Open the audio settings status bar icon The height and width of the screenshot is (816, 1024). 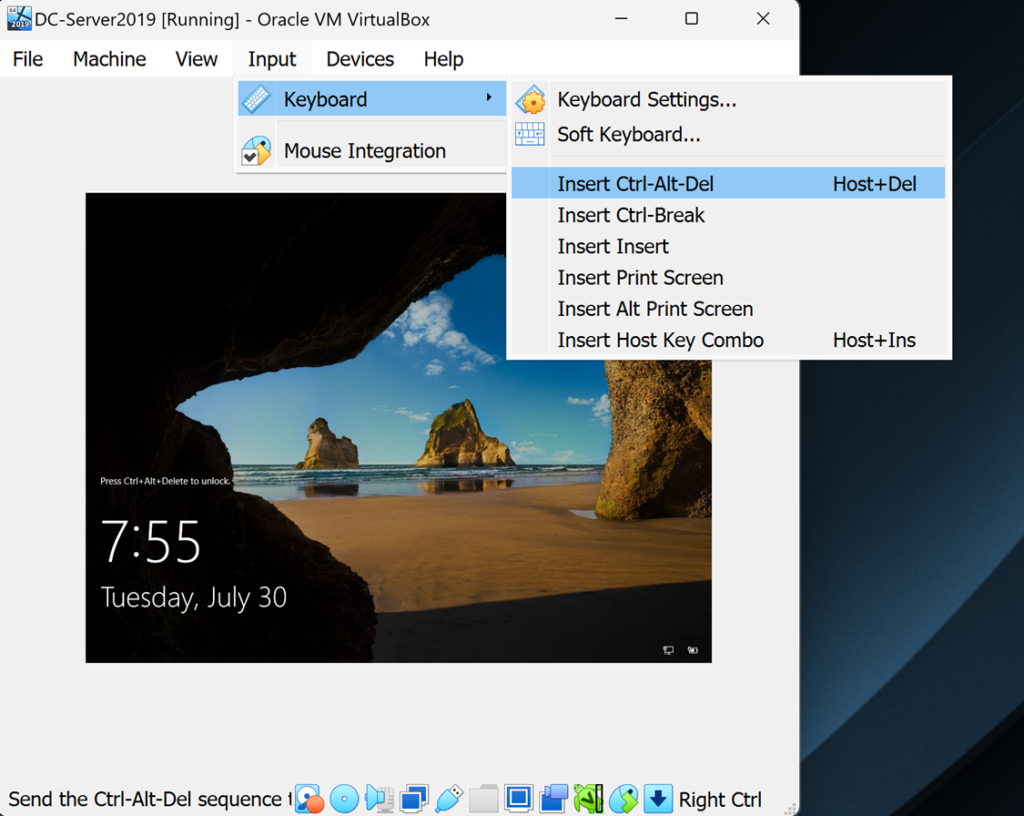pyautogui.click(x=379, y=798)
